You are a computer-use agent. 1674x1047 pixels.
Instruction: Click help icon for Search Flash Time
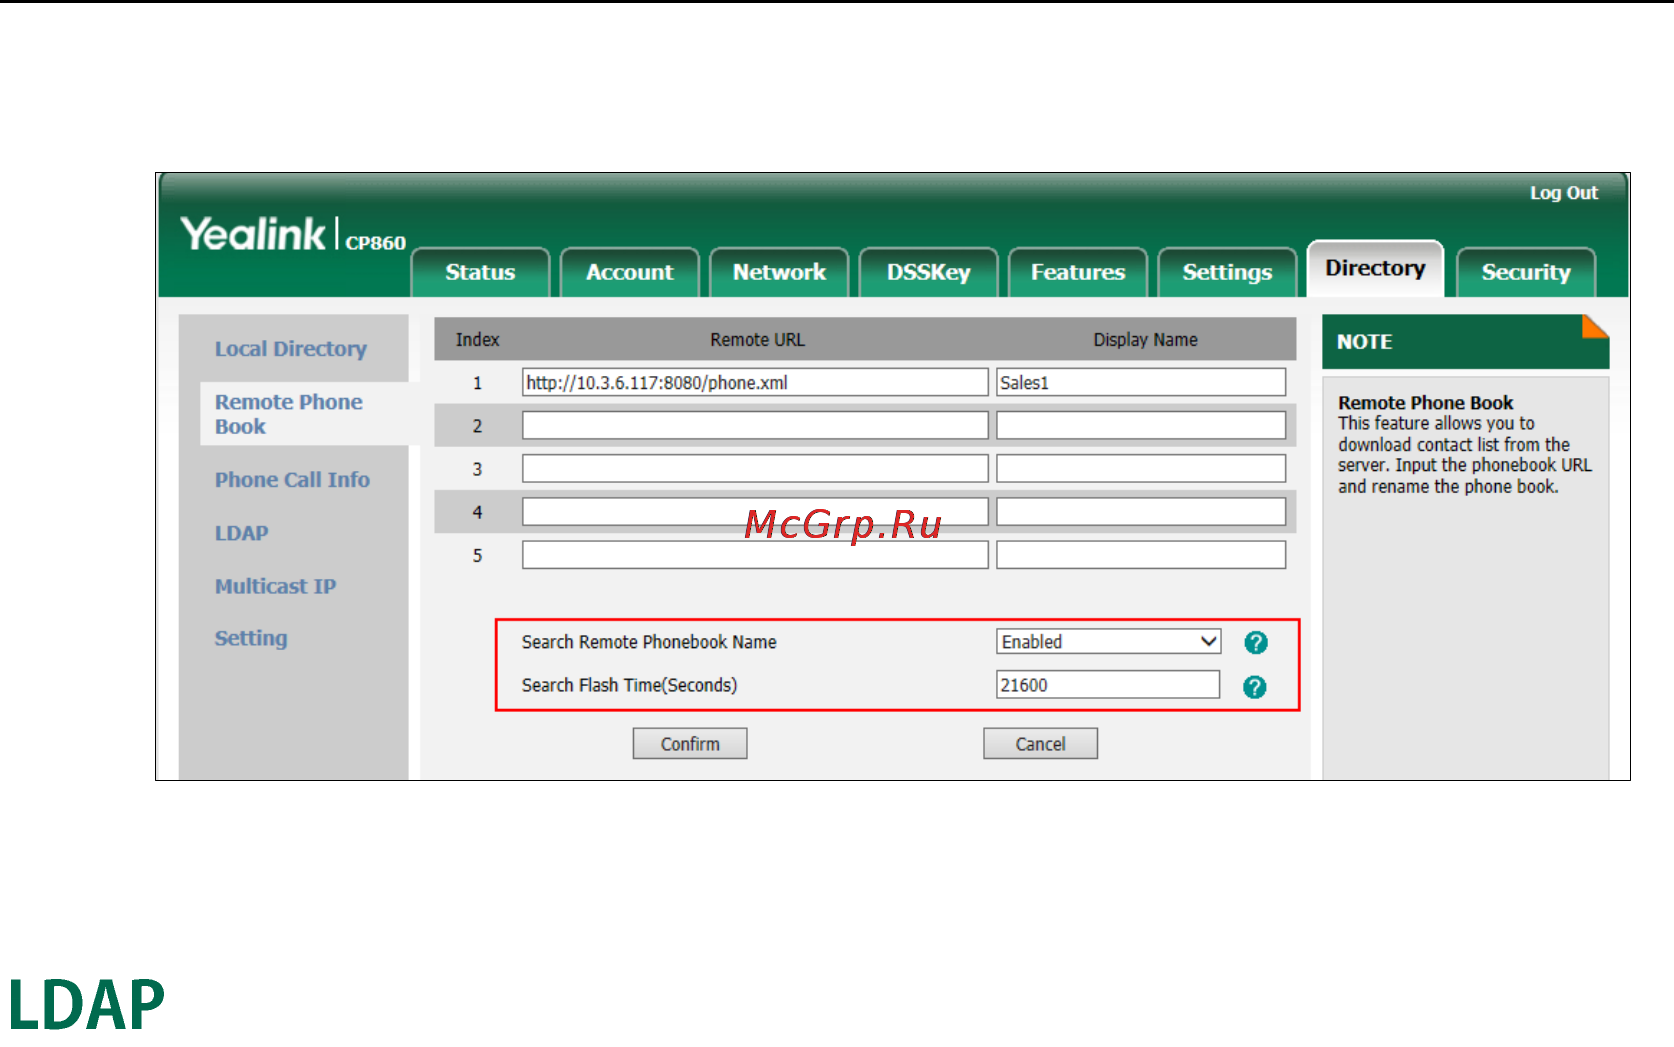click(1254, 687)
